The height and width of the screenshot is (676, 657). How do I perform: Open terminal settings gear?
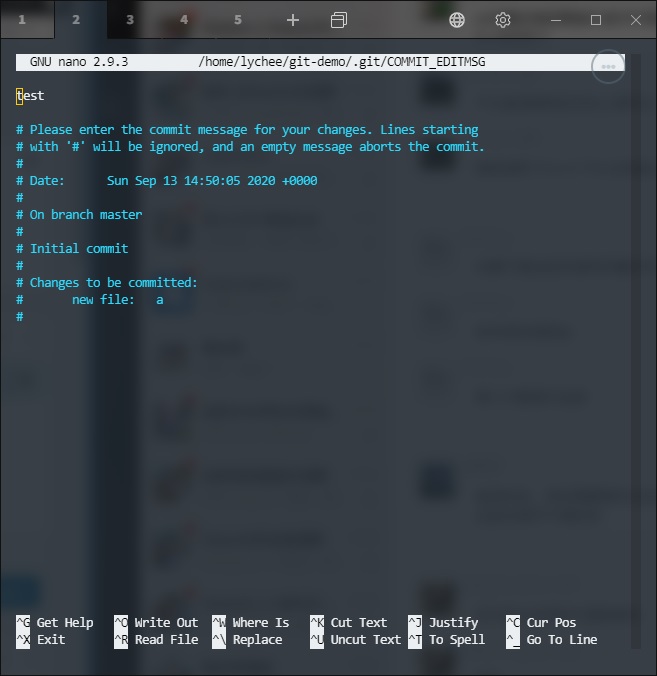(x=503, y=20)
